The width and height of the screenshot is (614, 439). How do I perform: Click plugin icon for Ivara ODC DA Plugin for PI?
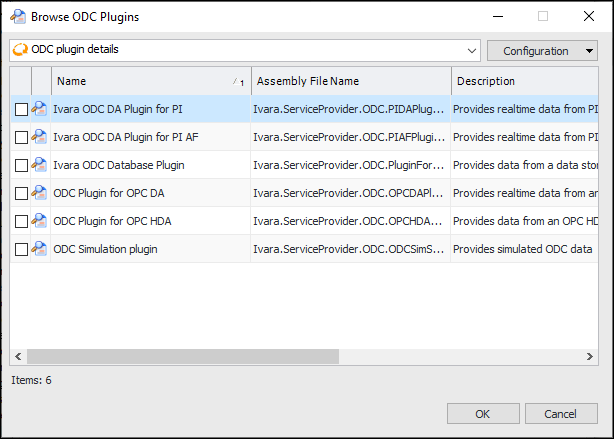point(40,109)
